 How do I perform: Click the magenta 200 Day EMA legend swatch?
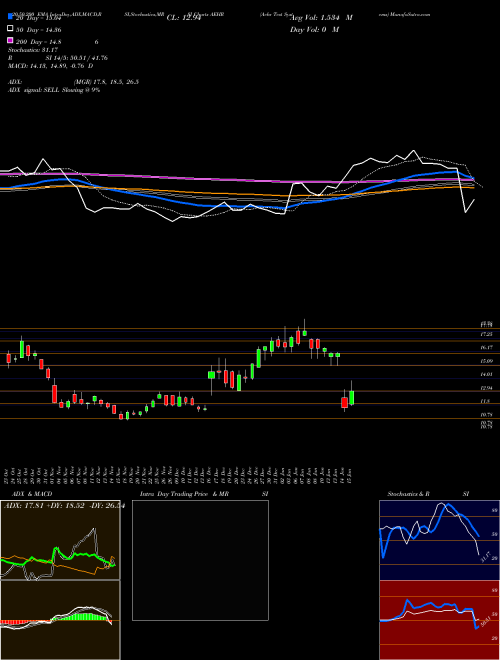coord(10,40)
